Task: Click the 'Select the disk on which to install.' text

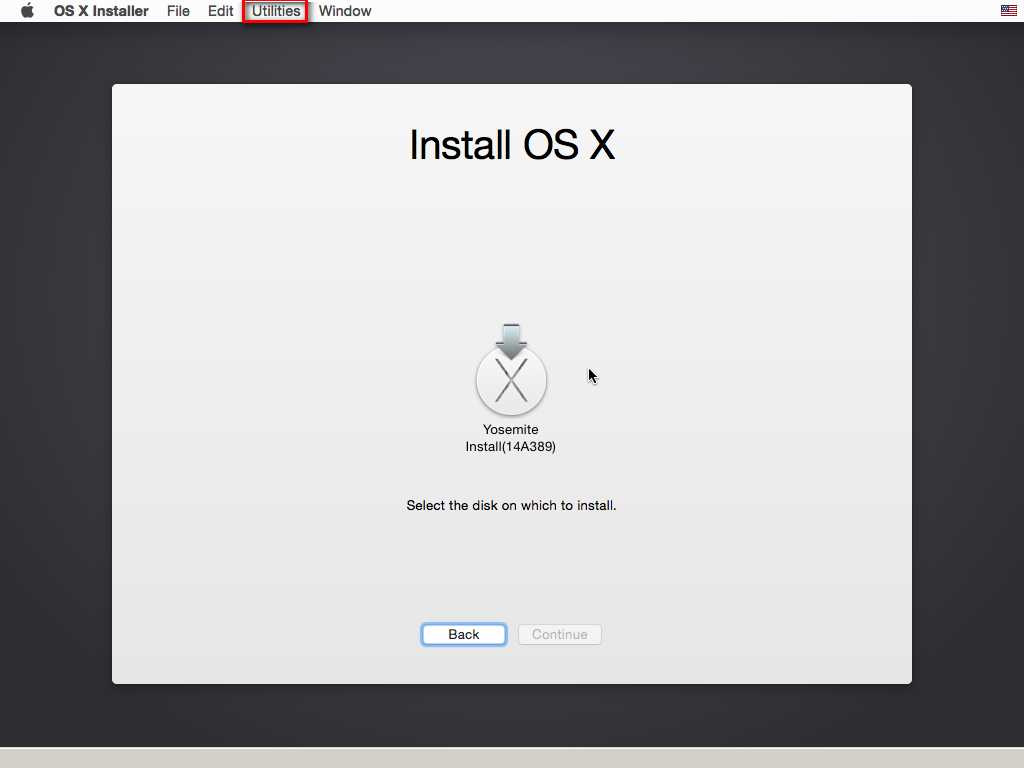Action: click(x=511, y=505)
